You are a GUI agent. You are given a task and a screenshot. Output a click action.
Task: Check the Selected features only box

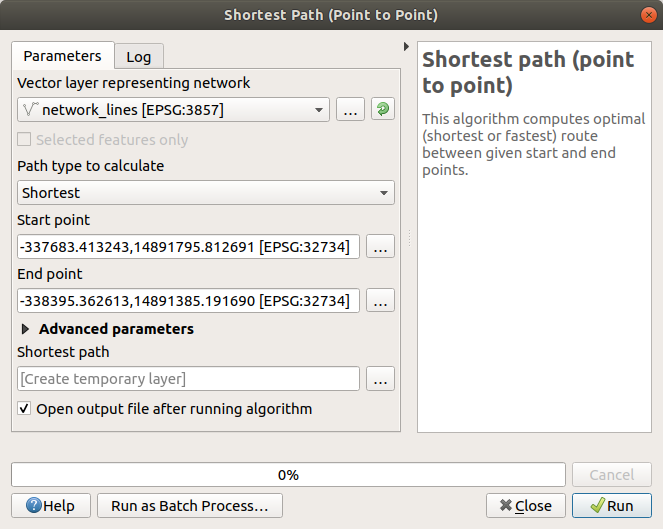click(x=24, y=140)
